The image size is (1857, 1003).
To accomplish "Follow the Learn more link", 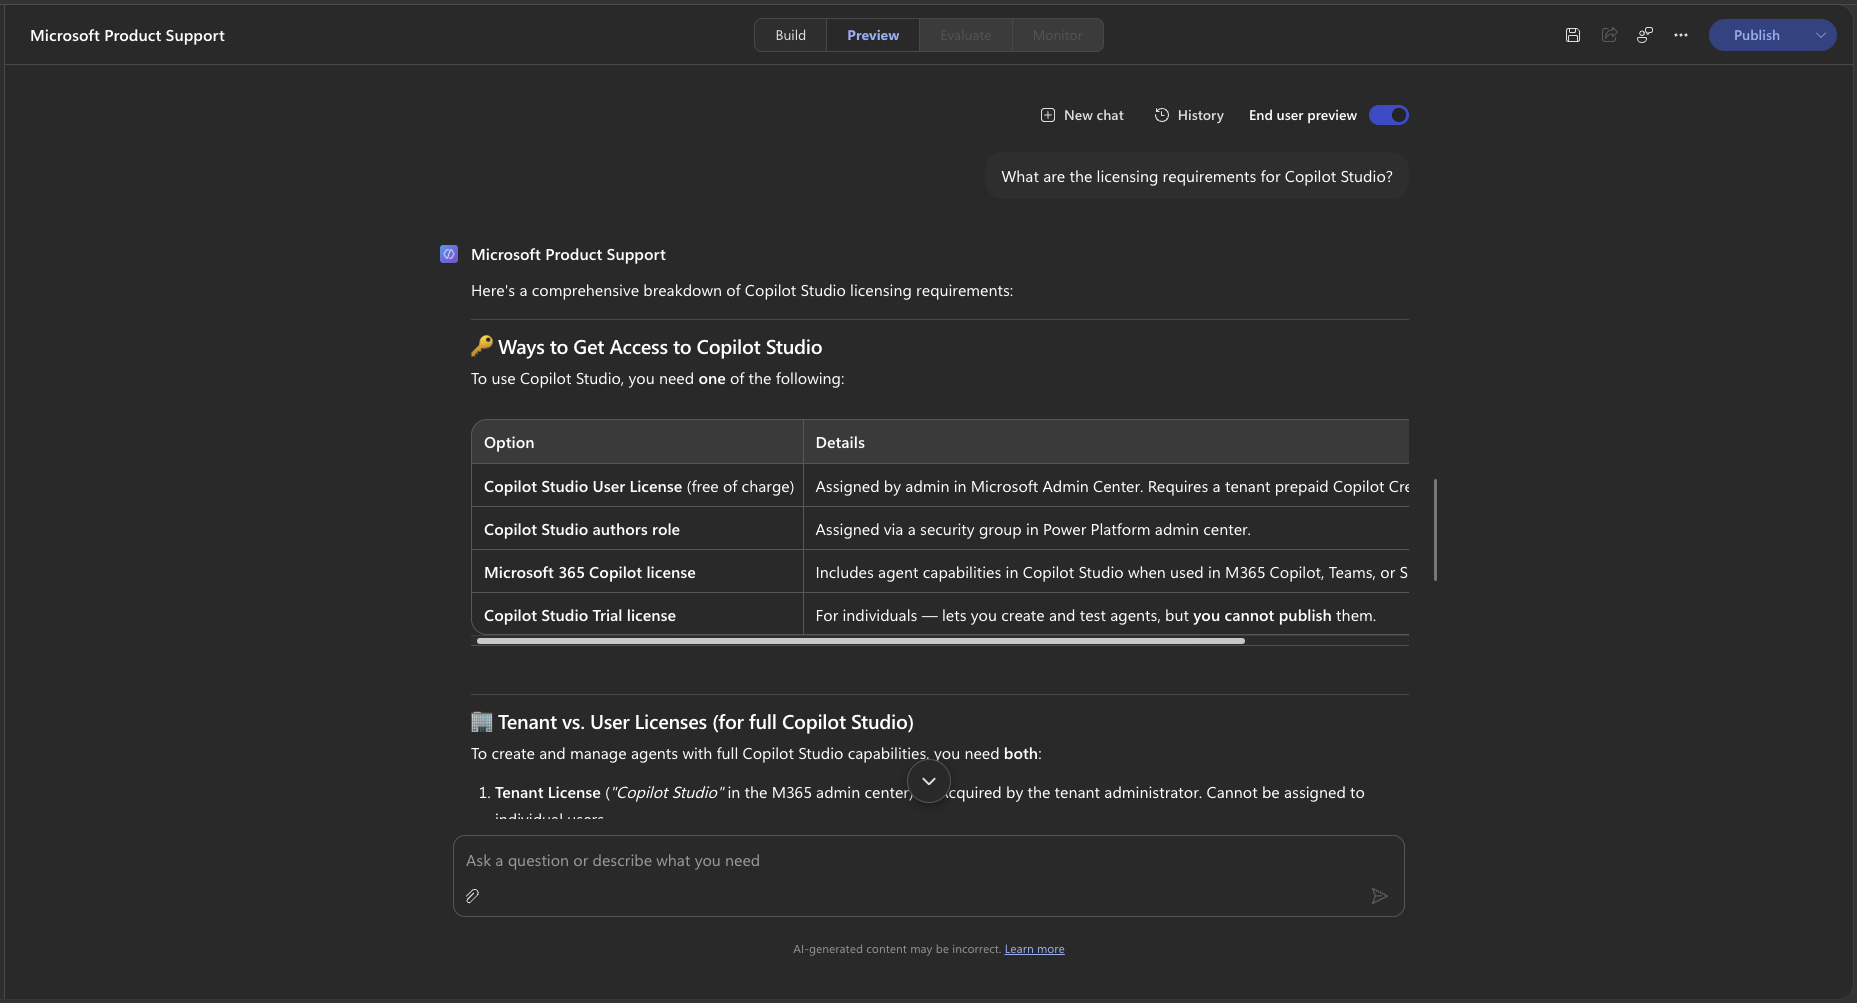I will pyautogui.click(x=1034, y=949).
